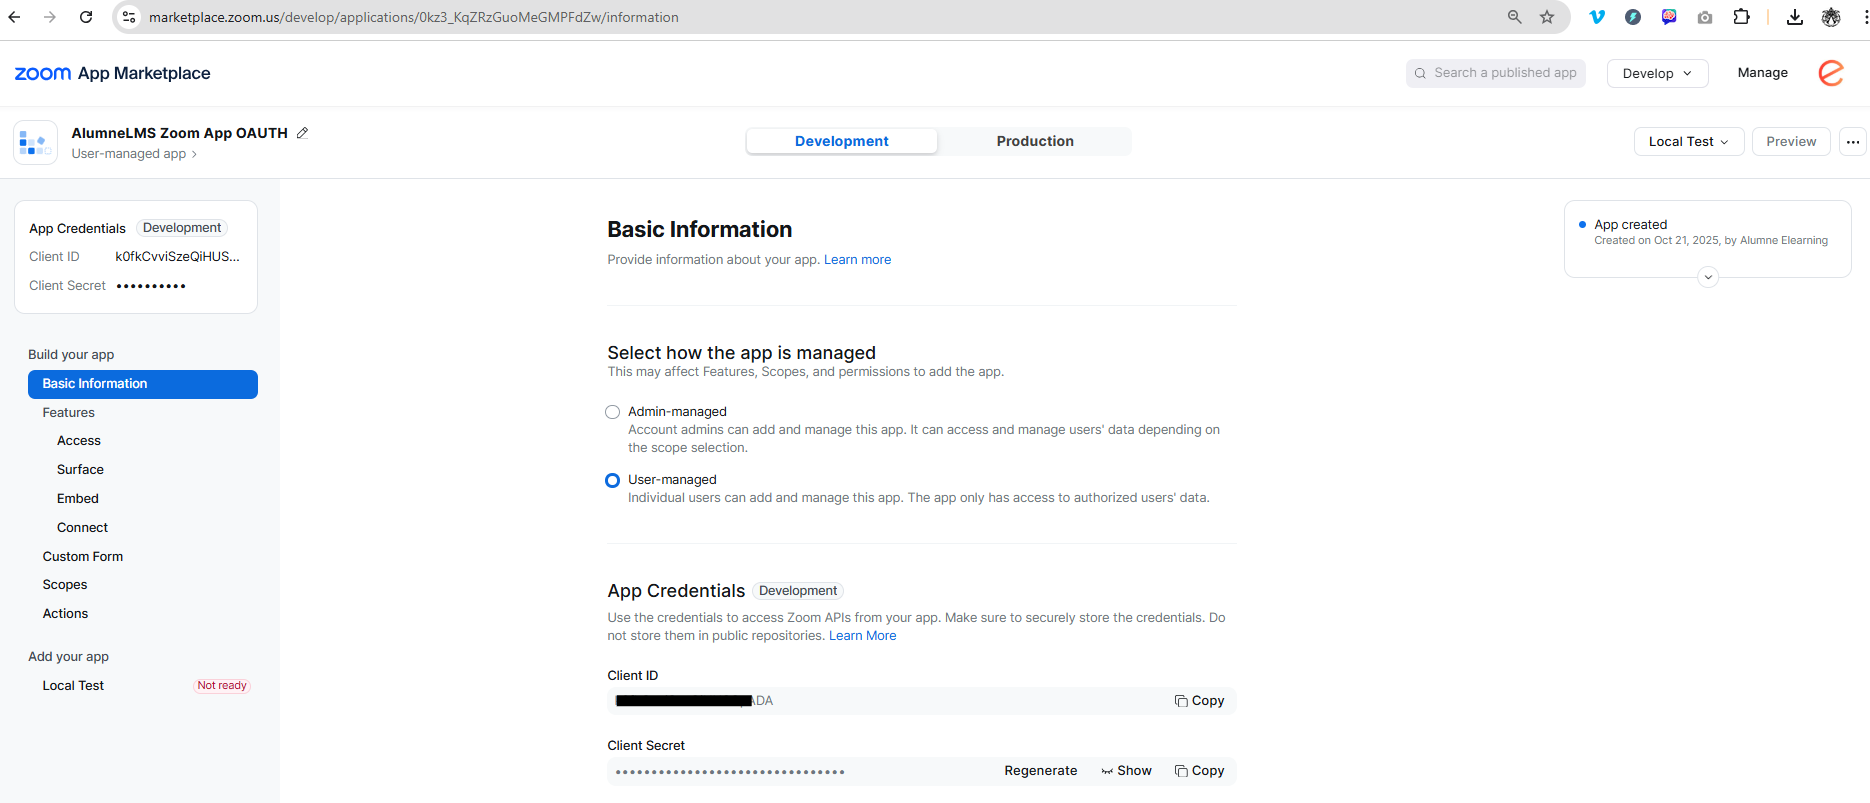The width and height of the screenshot is (1870, 803).
Task: Open the Develop dropdown menu
Action: pos(1657,73)
